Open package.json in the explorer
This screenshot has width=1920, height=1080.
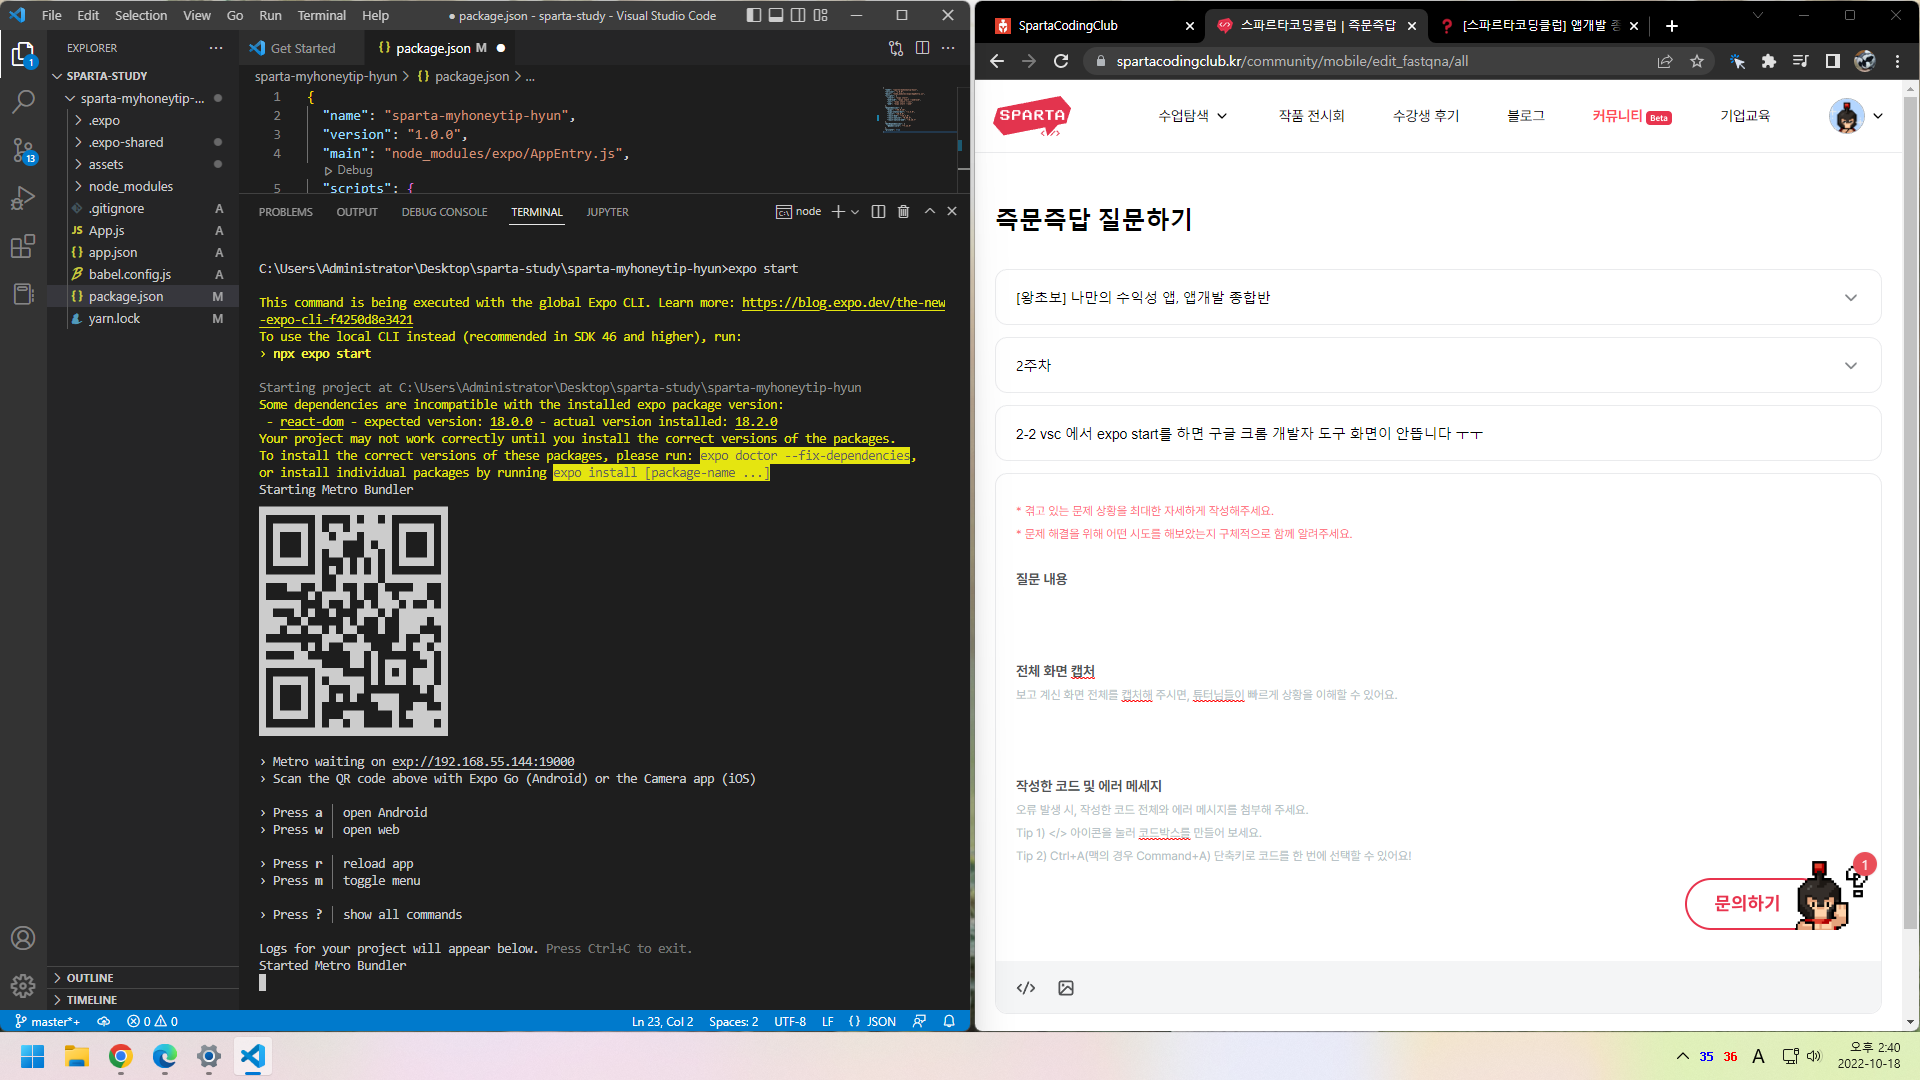click(126, 296)
